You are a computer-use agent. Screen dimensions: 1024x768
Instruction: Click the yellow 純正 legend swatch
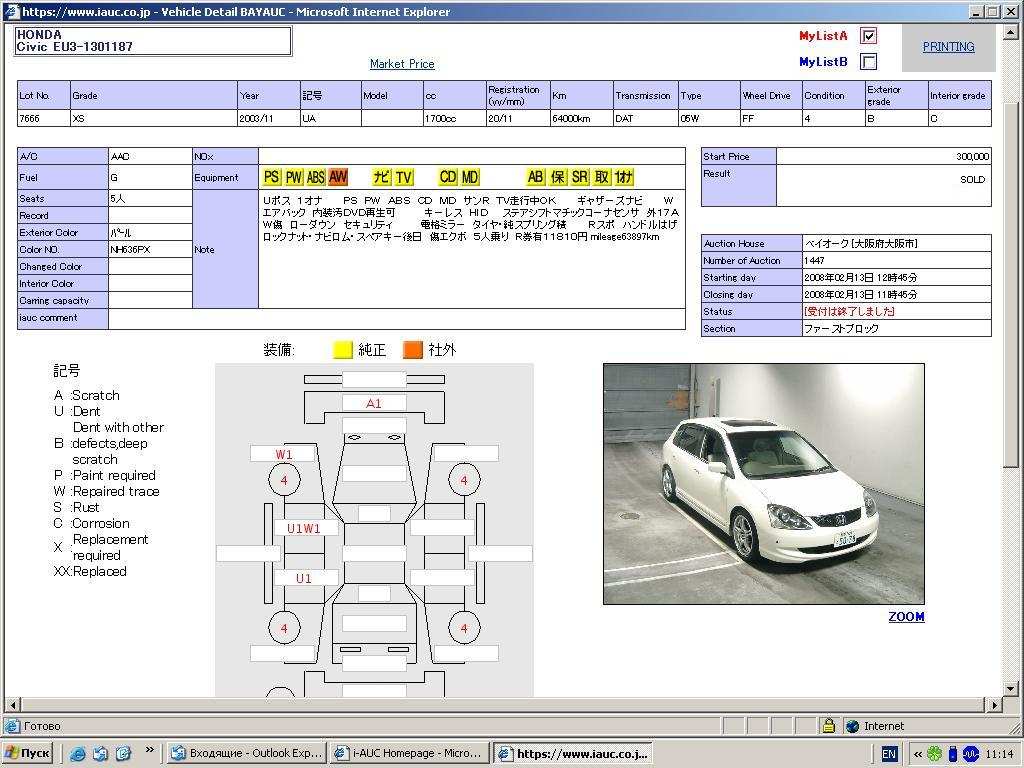343,350
